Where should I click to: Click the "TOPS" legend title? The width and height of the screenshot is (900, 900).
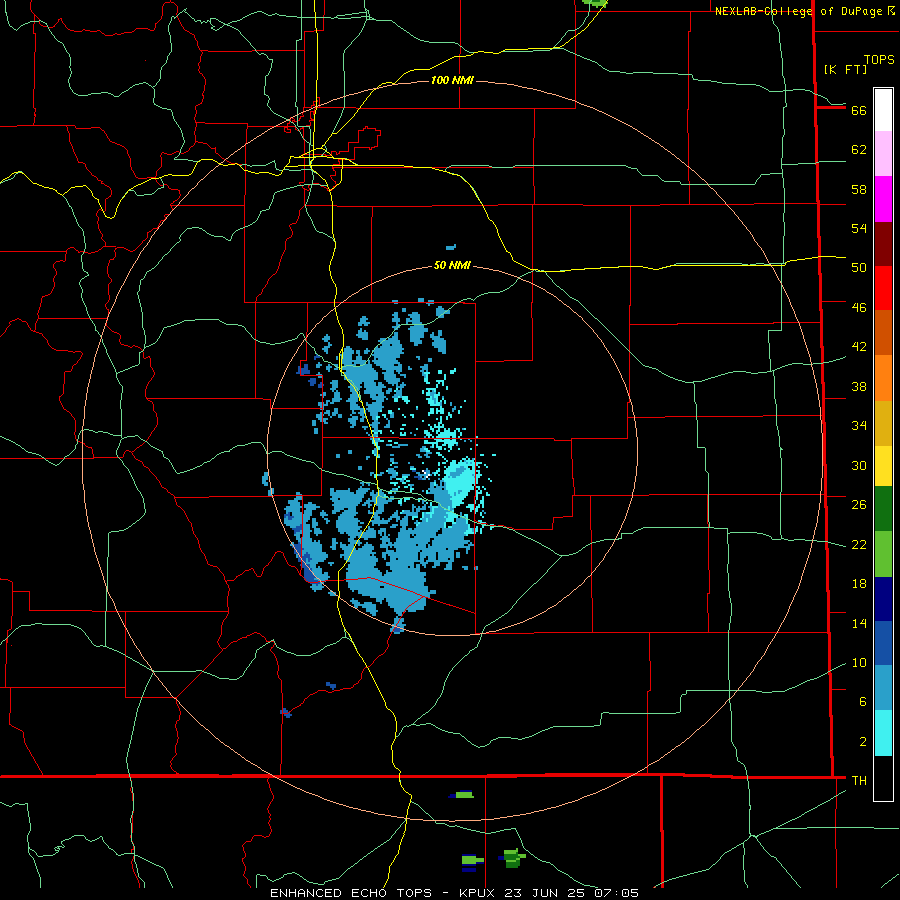879,59
